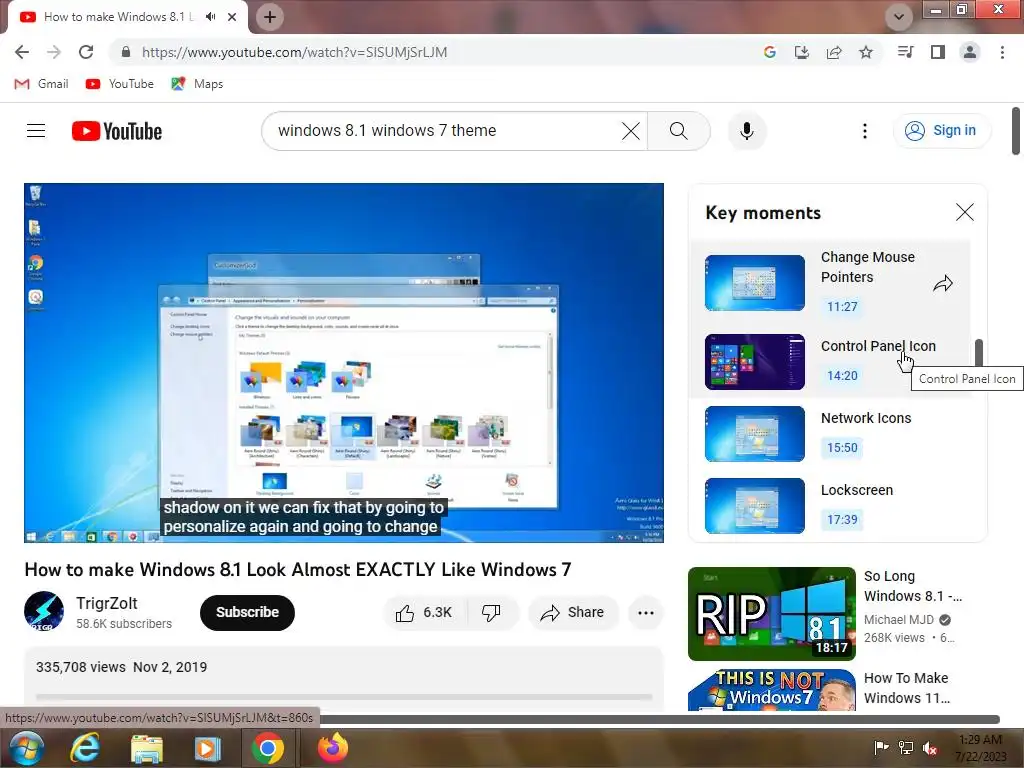
Task: Open the So Long Windows 8.1 video thumbnail
Action: tap(772, 614)
